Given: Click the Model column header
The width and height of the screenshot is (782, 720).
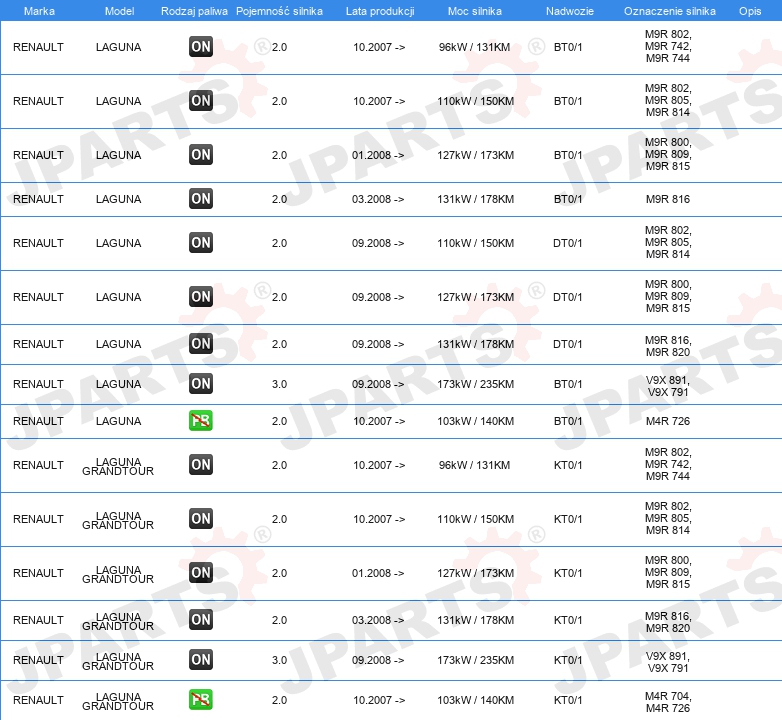Looking at the screenshot, I should pyautogui.click(x=119, y=11).
